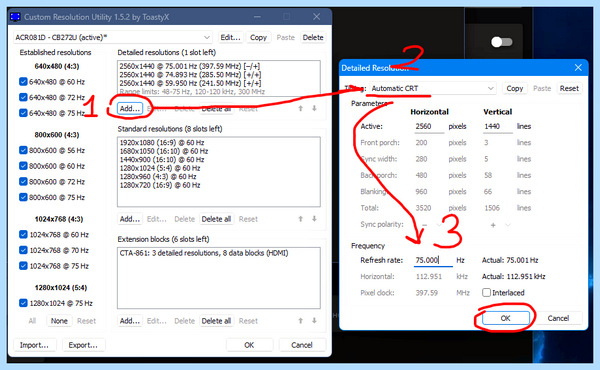This screenshot has width=600, height=370.
Task: Confirm Detailed Resolution dialog with OK
Action: click(x=506, y=318)
